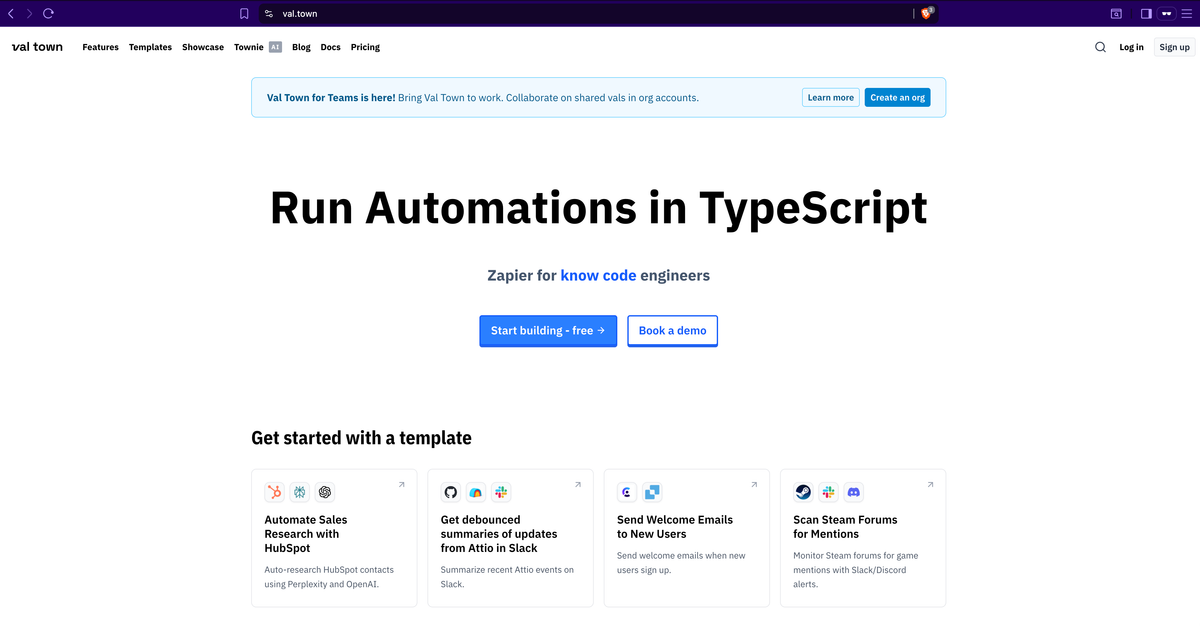
Task: Click the Discord icon in Steam template
Action: [x=854, y=492]
